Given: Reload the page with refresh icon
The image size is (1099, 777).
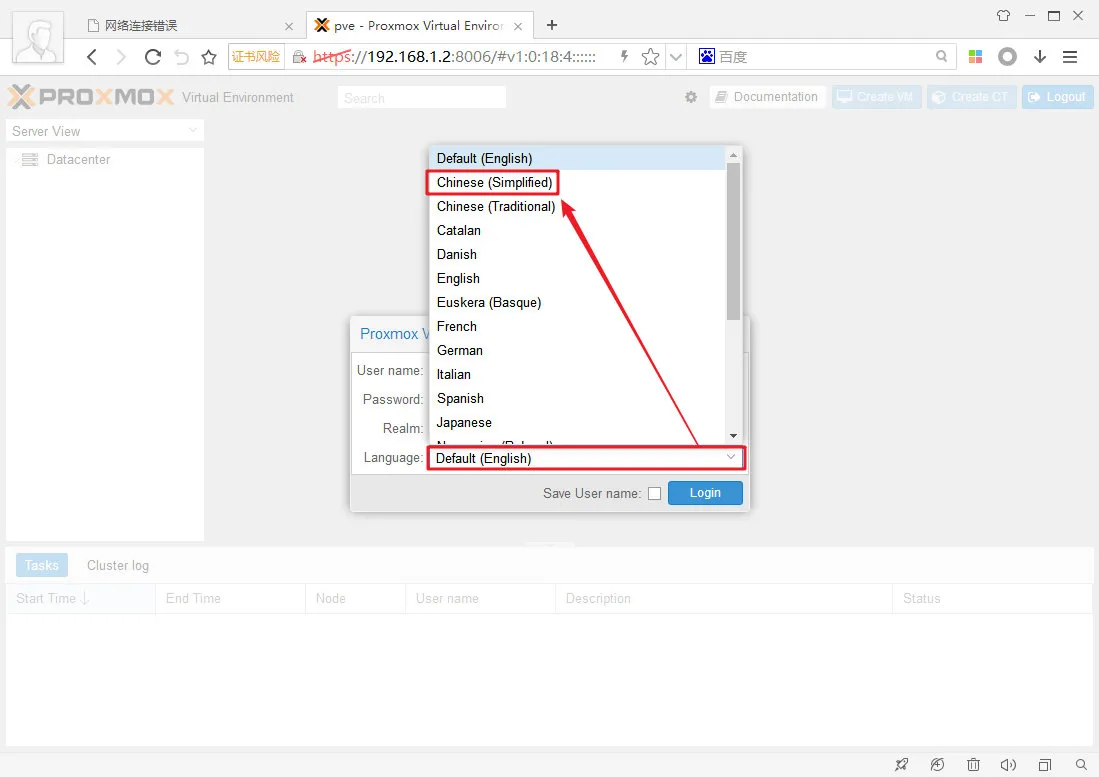Looking at the screenshot, I should click(x=152, y=57).
